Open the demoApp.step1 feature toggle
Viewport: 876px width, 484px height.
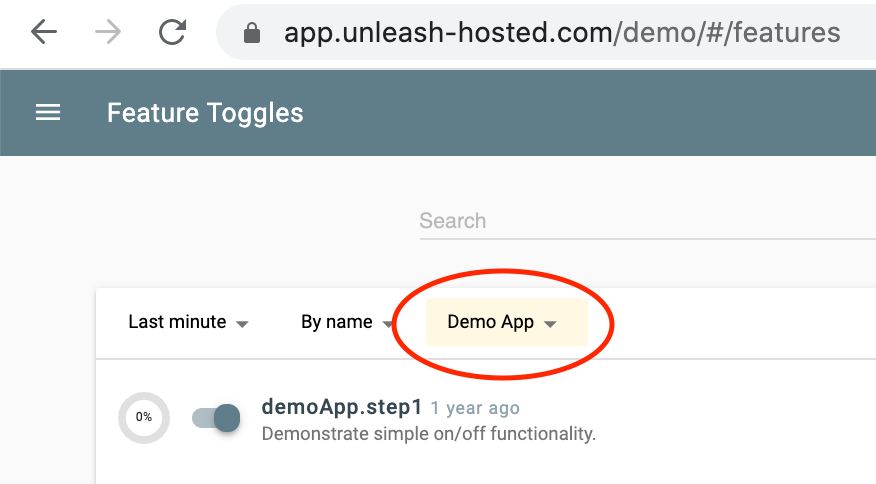[x=341, y=407]
